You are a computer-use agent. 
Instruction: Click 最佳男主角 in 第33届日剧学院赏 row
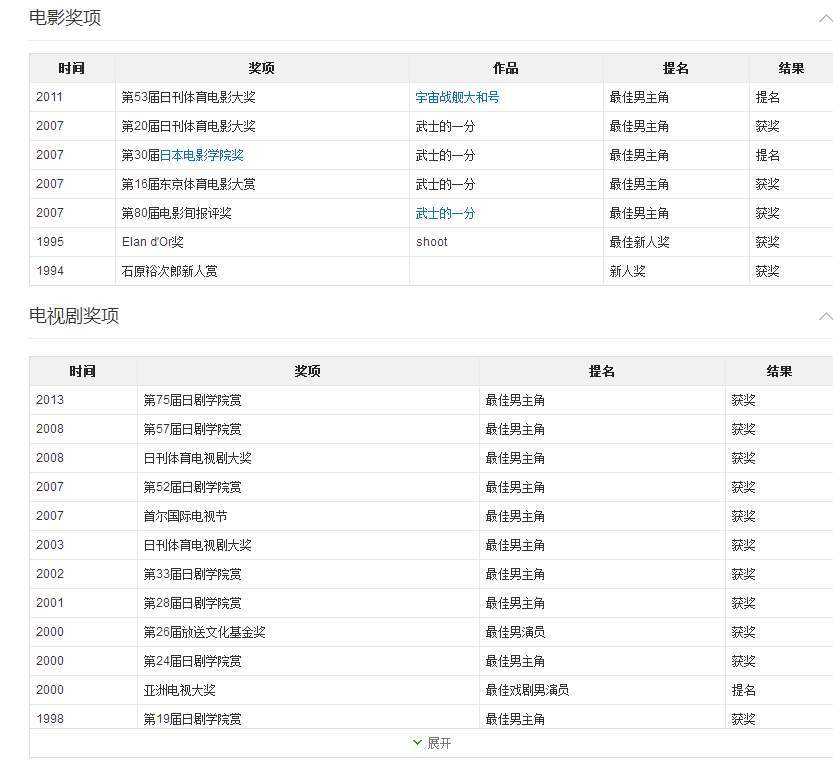point(515,574)
